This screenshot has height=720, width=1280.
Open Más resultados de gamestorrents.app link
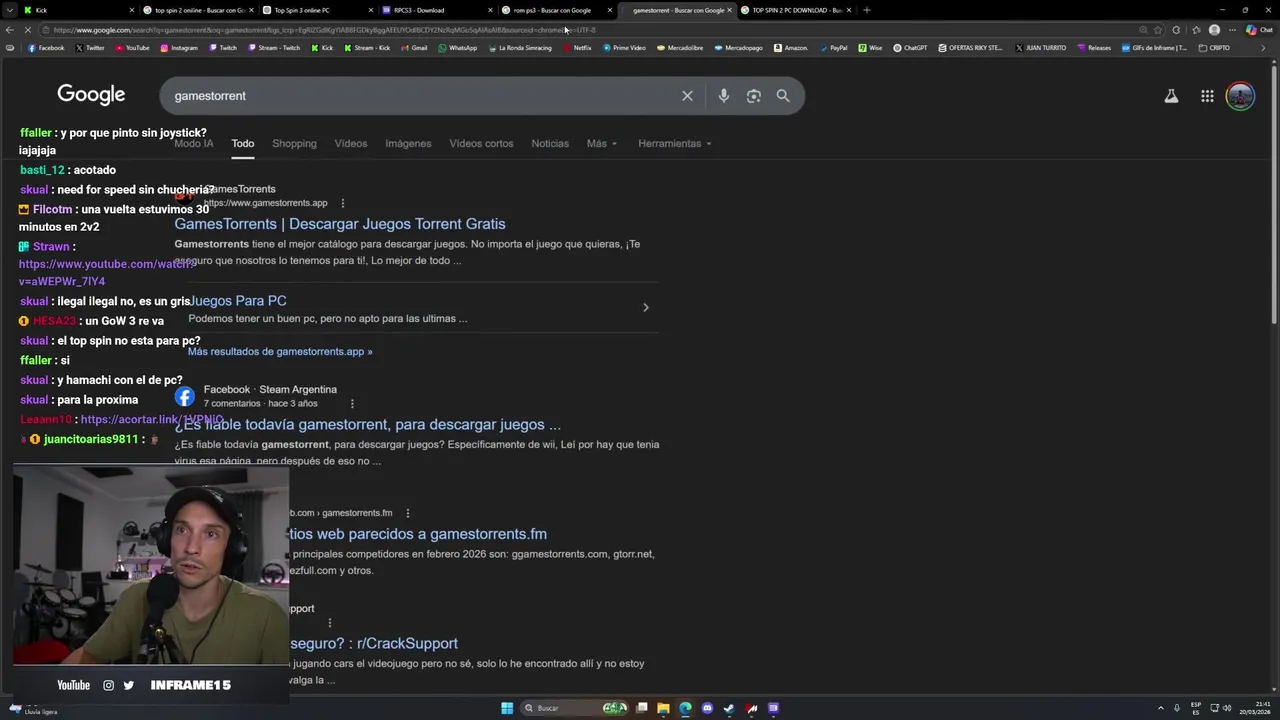click(x=280, y=352)
